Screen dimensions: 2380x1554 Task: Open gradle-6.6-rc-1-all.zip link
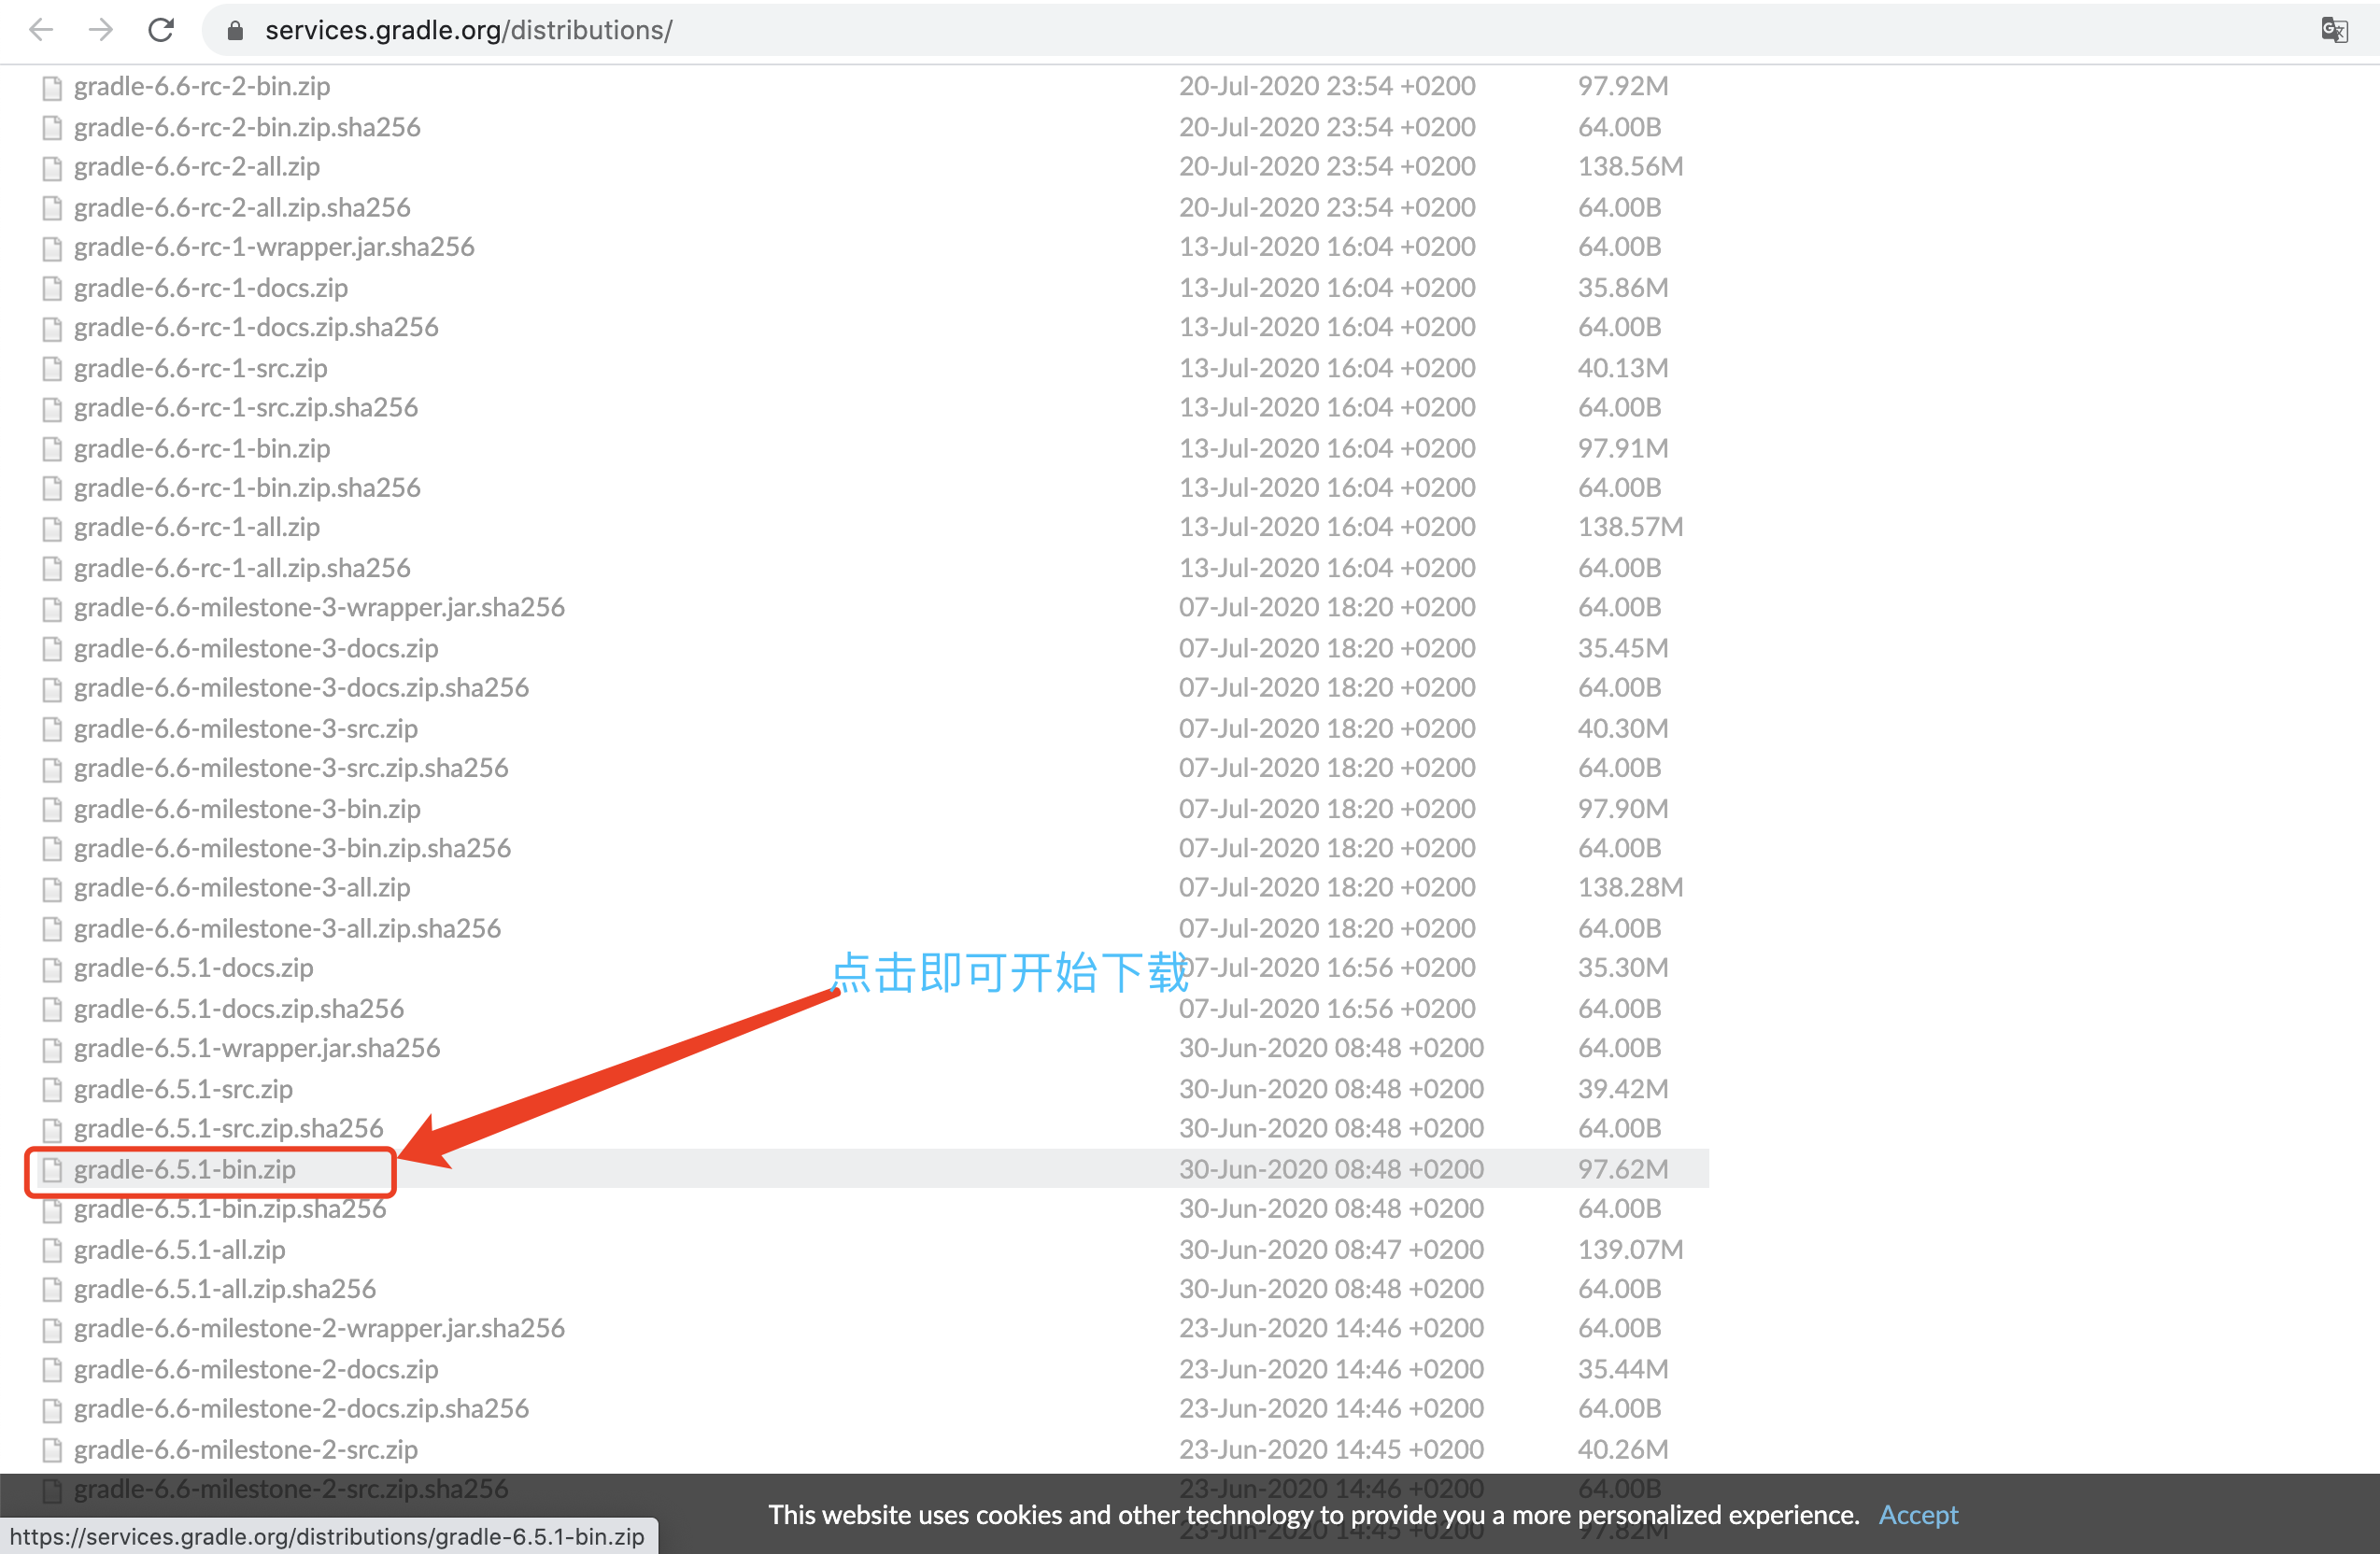(197, 527)
